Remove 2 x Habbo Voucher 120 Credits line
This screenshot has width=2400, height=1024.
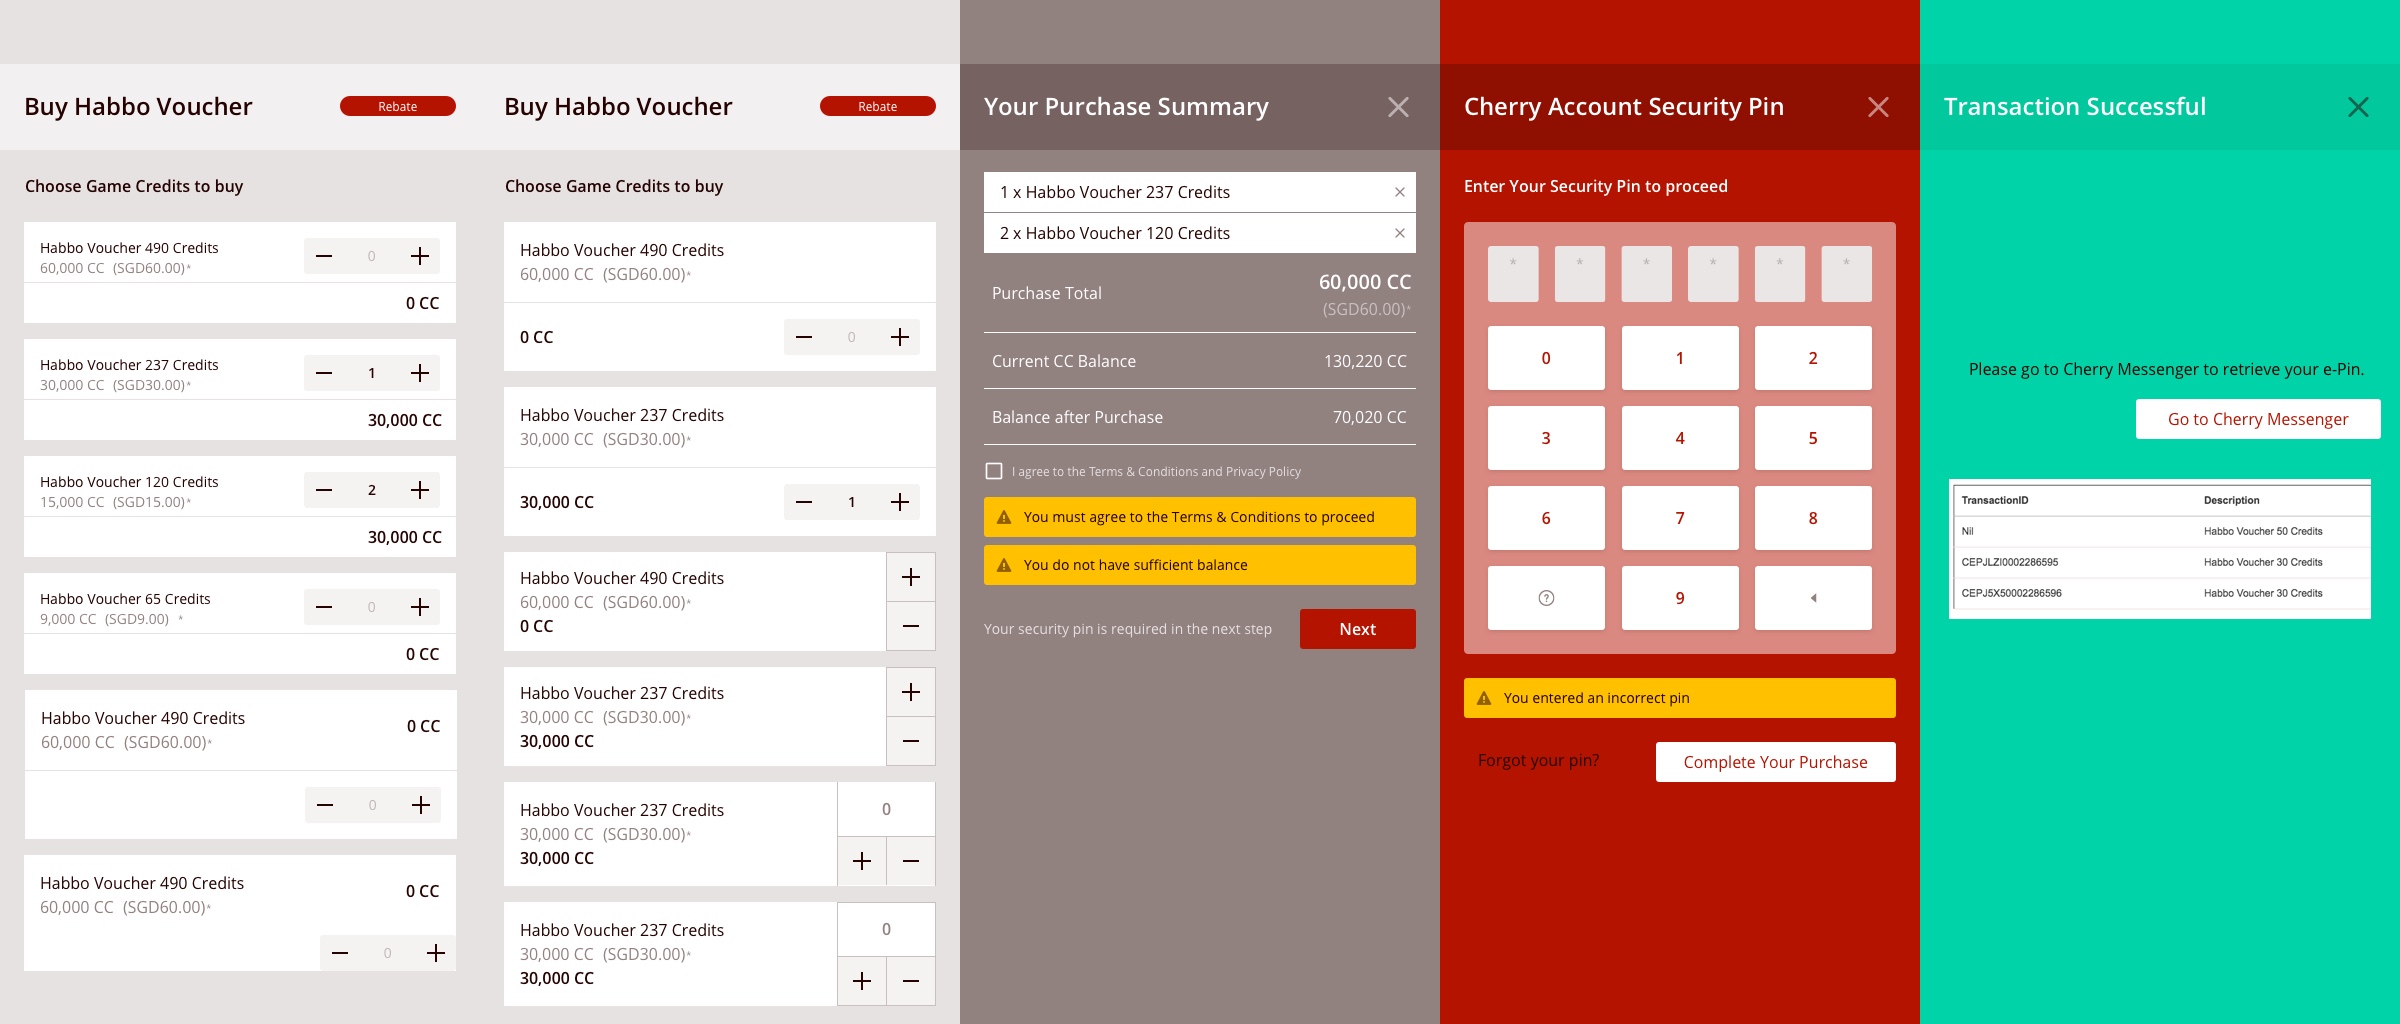1399,233
